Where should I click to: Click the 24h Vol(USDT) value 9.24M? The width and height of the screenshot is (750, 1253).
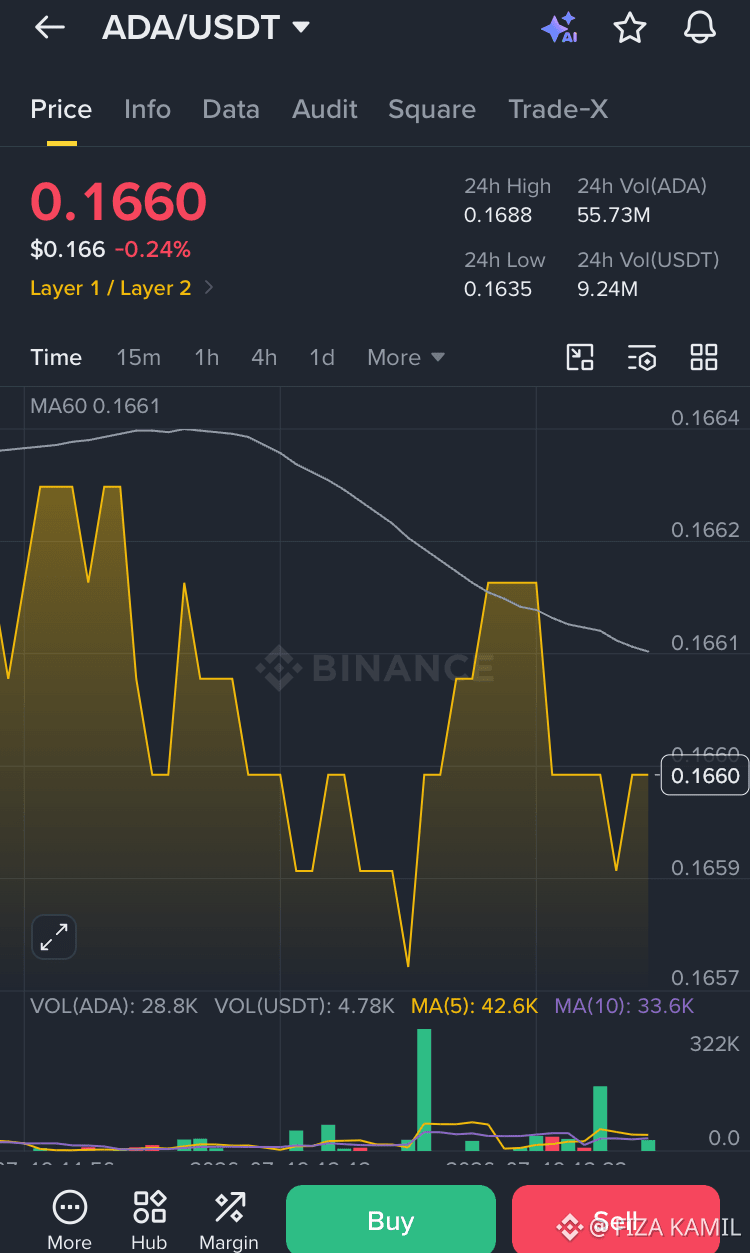pos(607,289)
